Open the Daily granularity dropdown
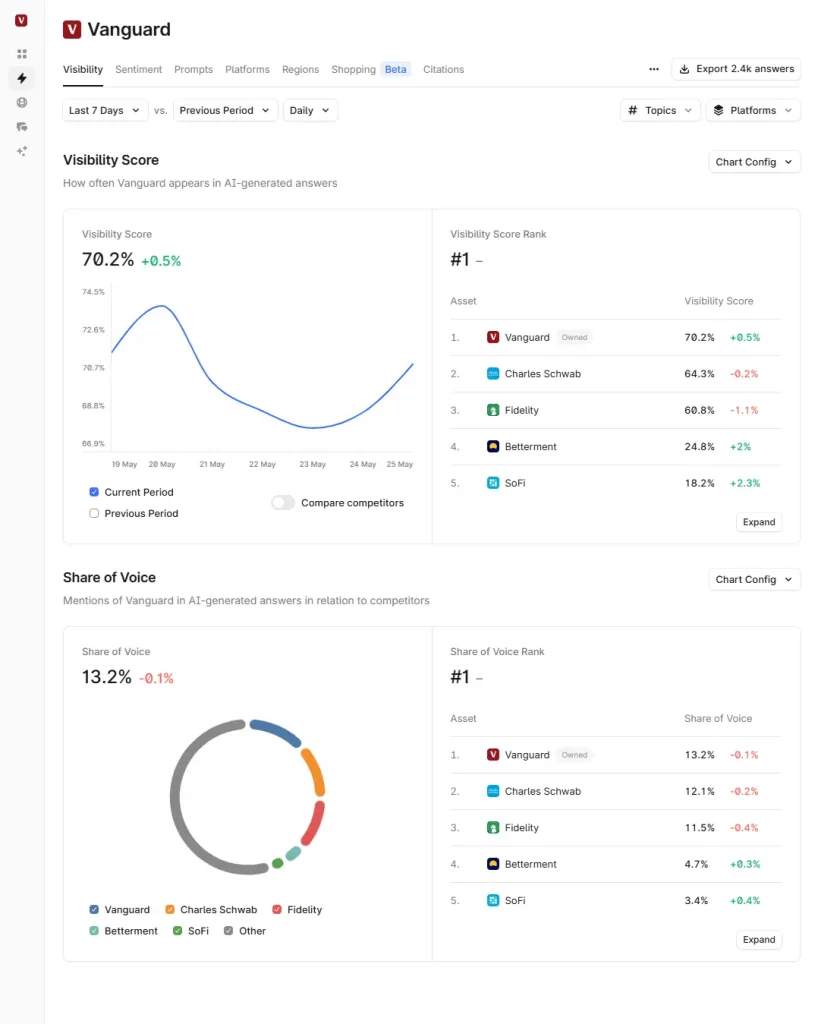The image size is (818, 1024). pyautogui.click(x=310, y=110)
